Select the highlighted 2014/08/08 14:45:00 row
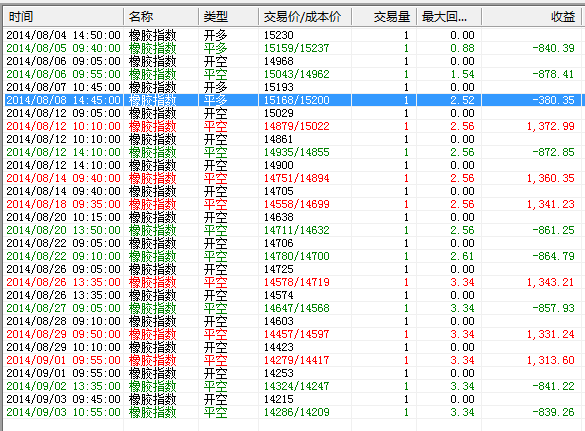 point(292,100)
